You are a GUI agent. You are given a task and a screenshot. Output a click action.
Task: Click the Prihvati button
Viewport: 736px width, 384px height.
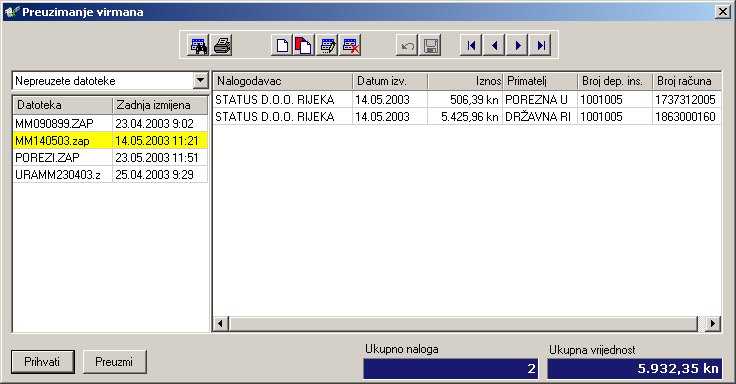click(43, 362)
